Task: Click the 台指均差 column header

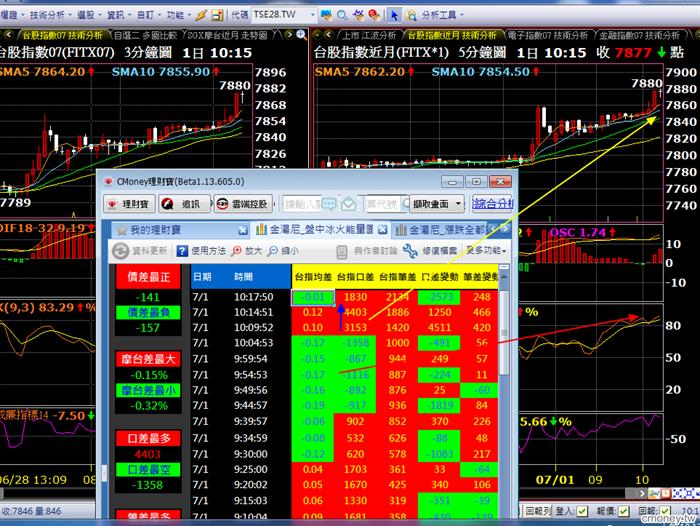Action: click(x=313, y=277)
